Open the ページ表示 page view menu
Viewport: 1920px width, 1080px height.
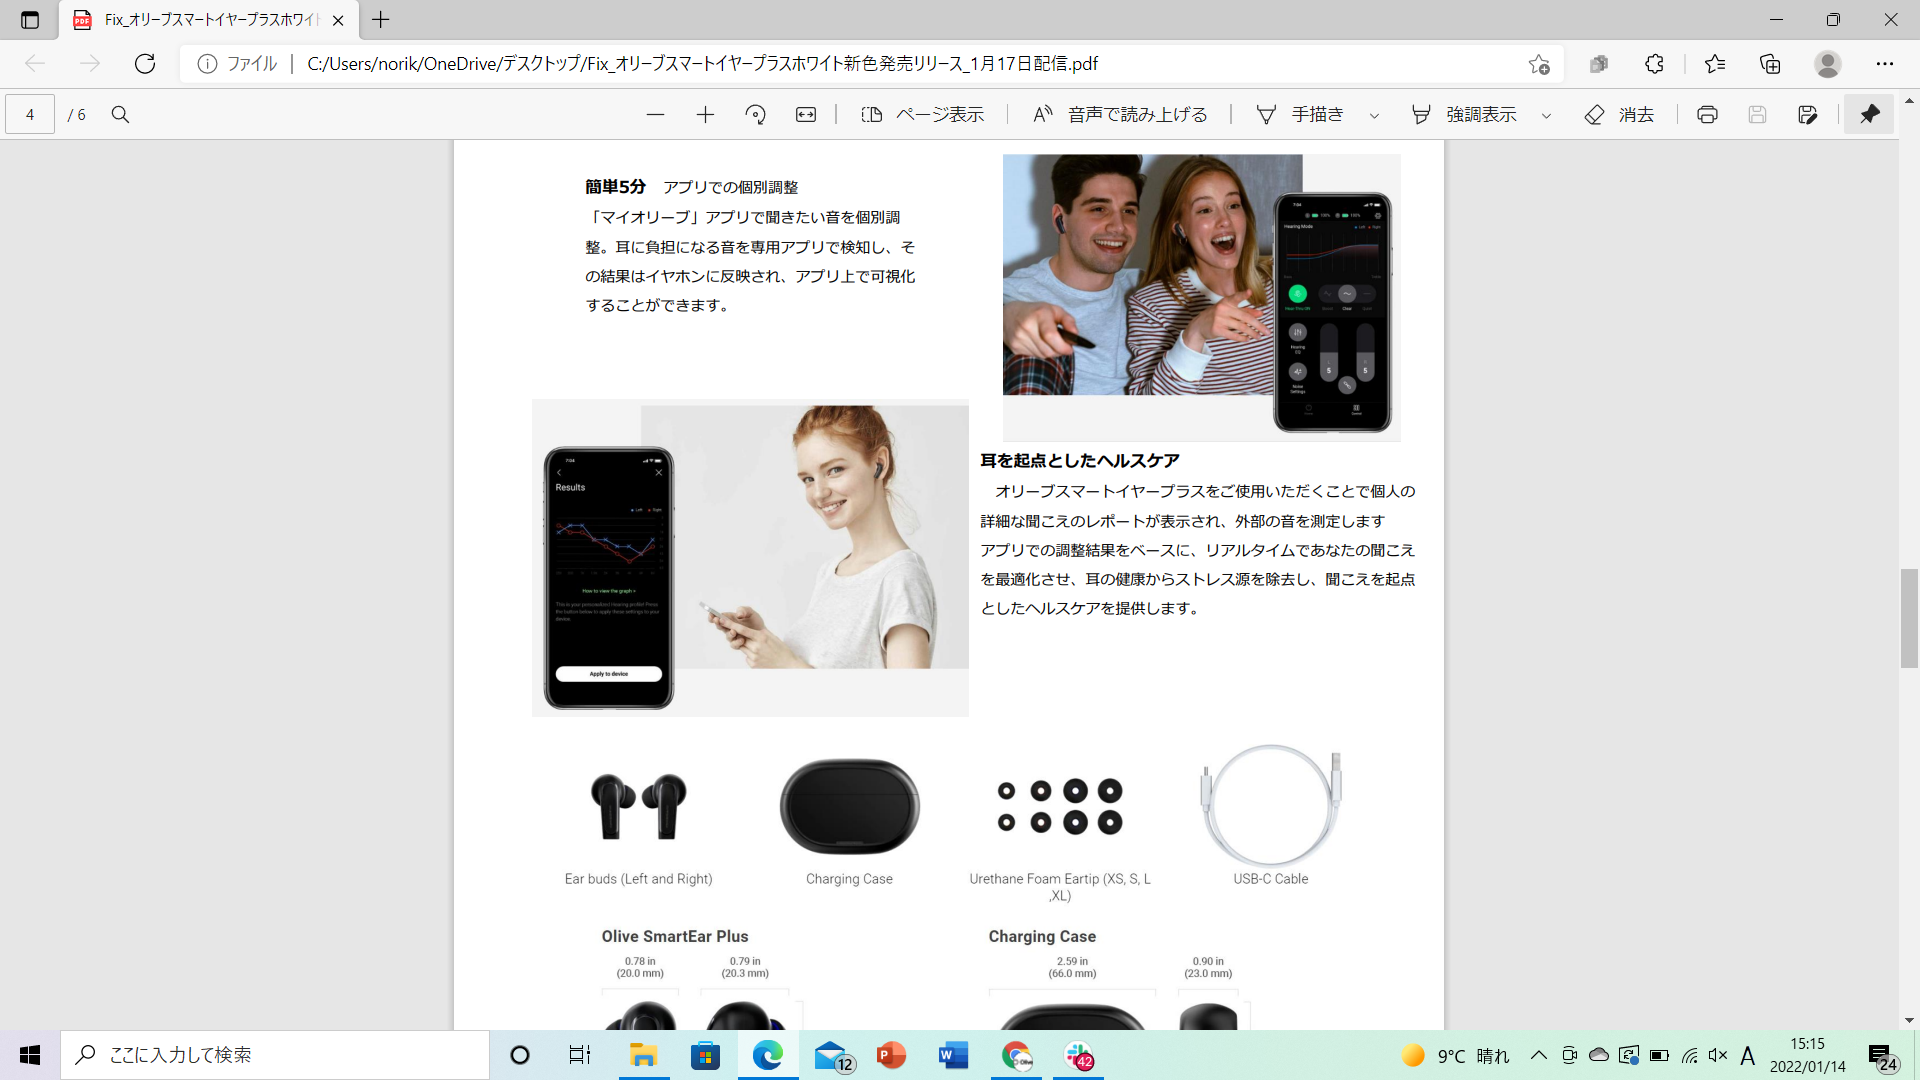pos(922,115)
